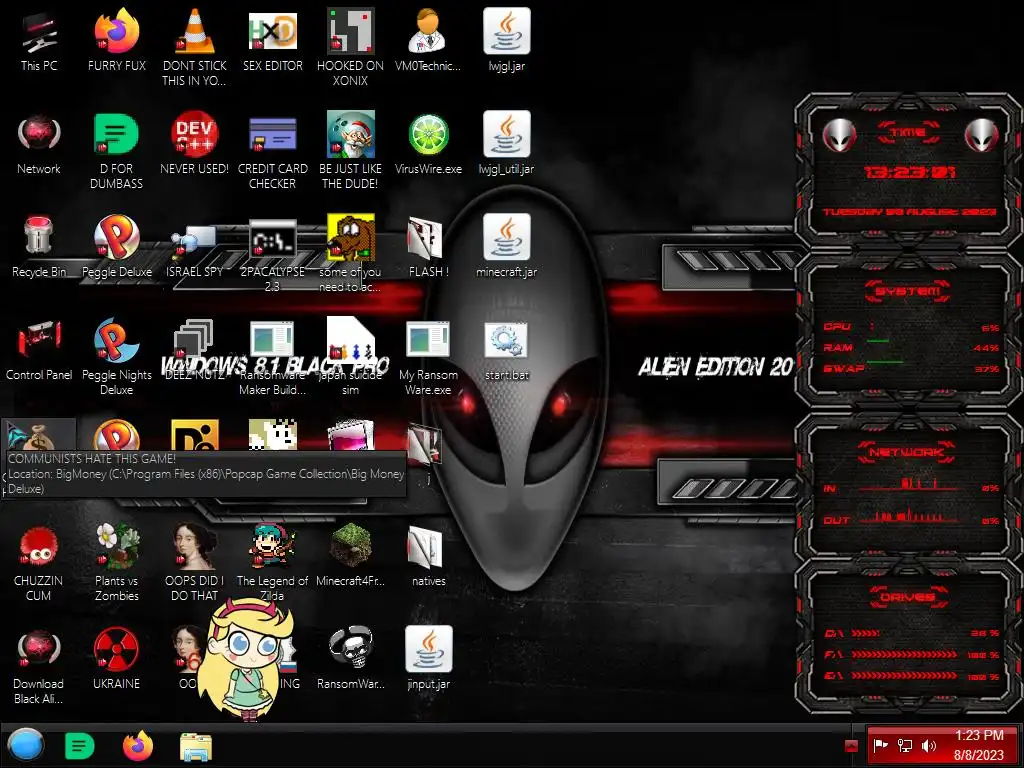Launch The Legend of Zilda icon
This screenshot has height=768, width=1024.
[272, 546]
